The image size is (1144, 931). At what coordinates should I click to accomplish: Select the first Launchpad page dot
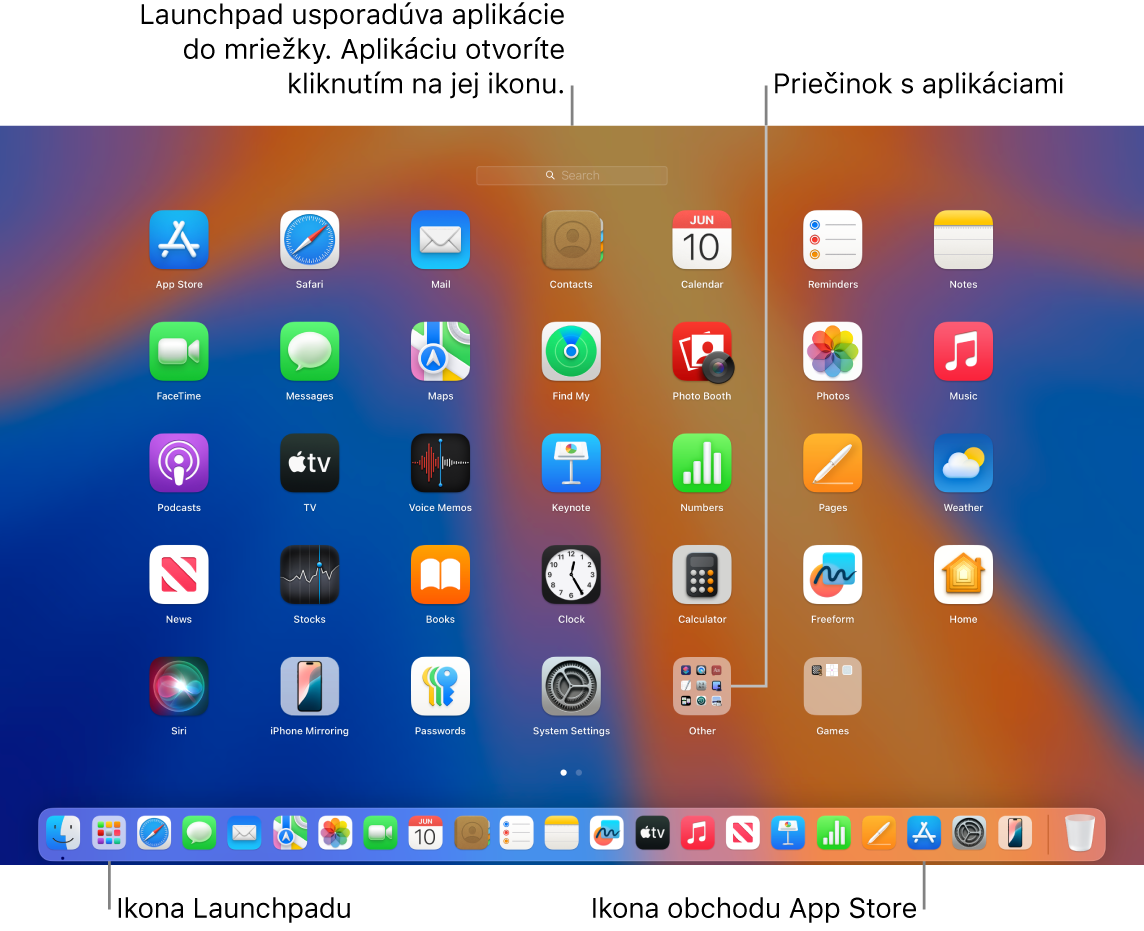563,773
